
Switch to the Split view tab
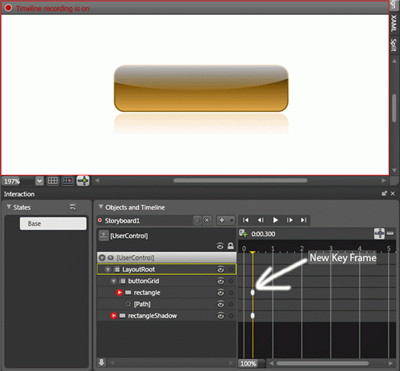[x=394, y=46]
